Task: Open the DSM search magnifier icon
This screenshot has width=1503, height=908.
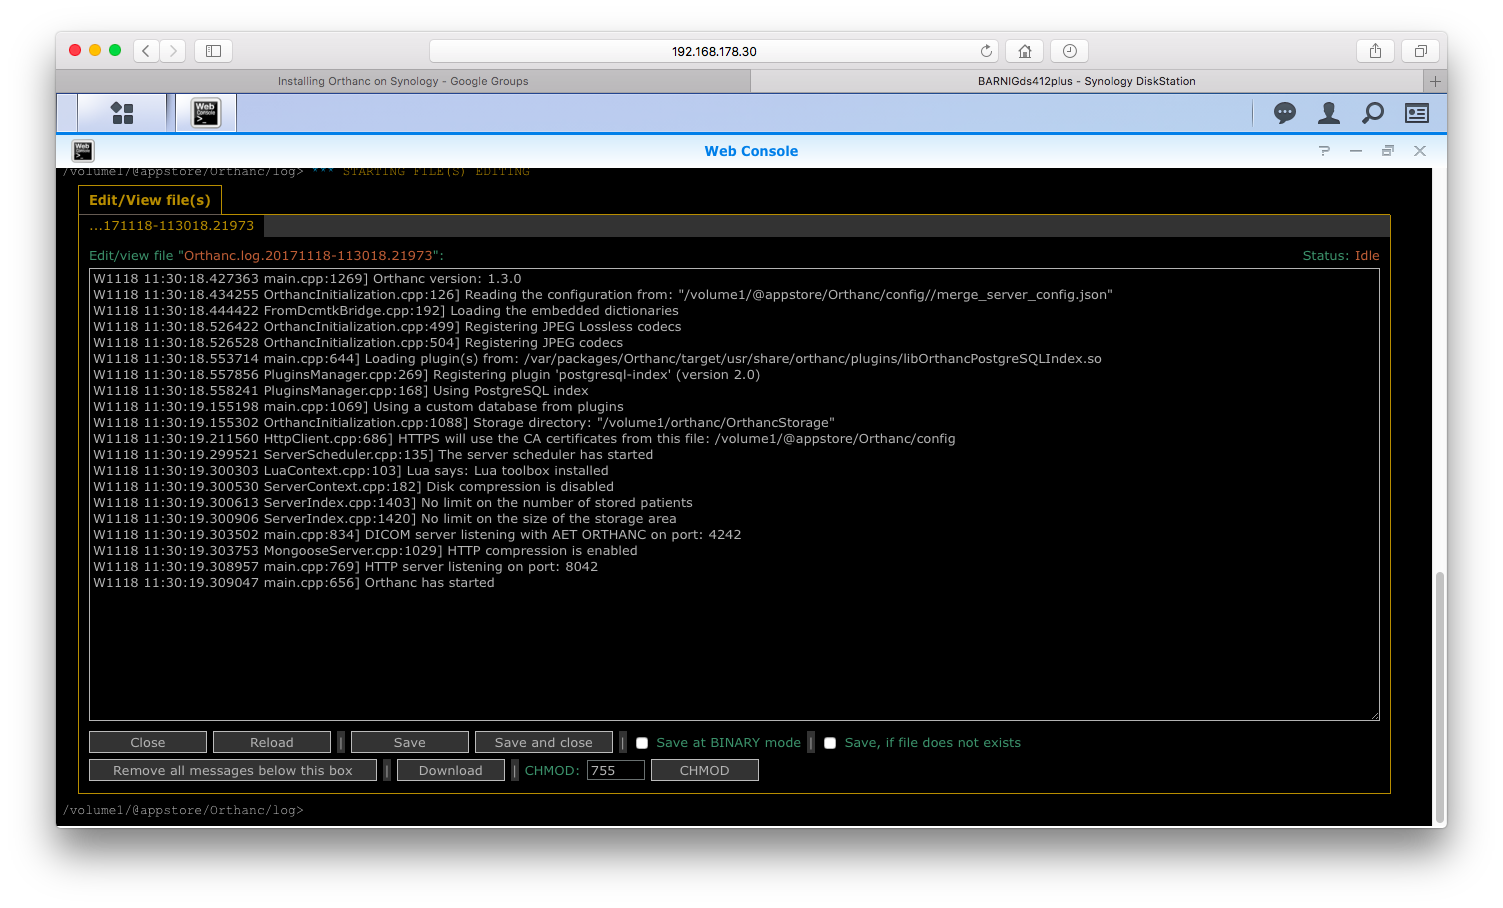Action: click(1373, 113)
